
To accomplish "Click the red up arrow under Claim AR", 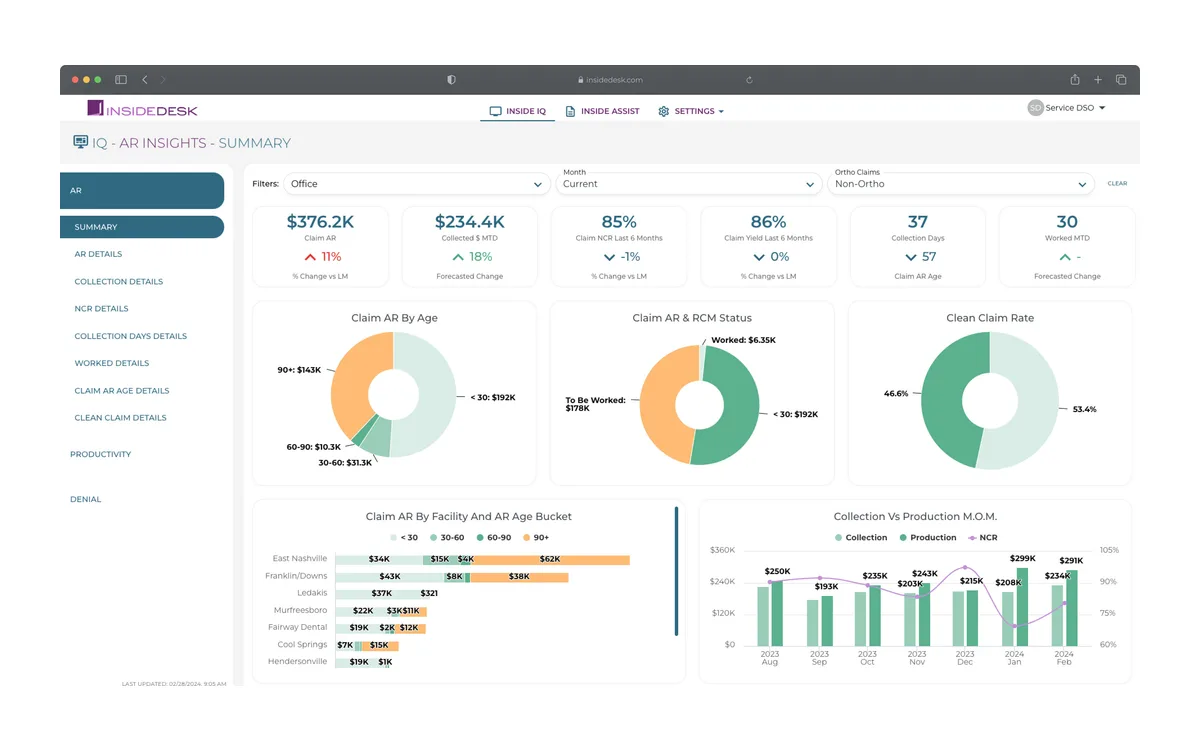I will coord(309,257).
